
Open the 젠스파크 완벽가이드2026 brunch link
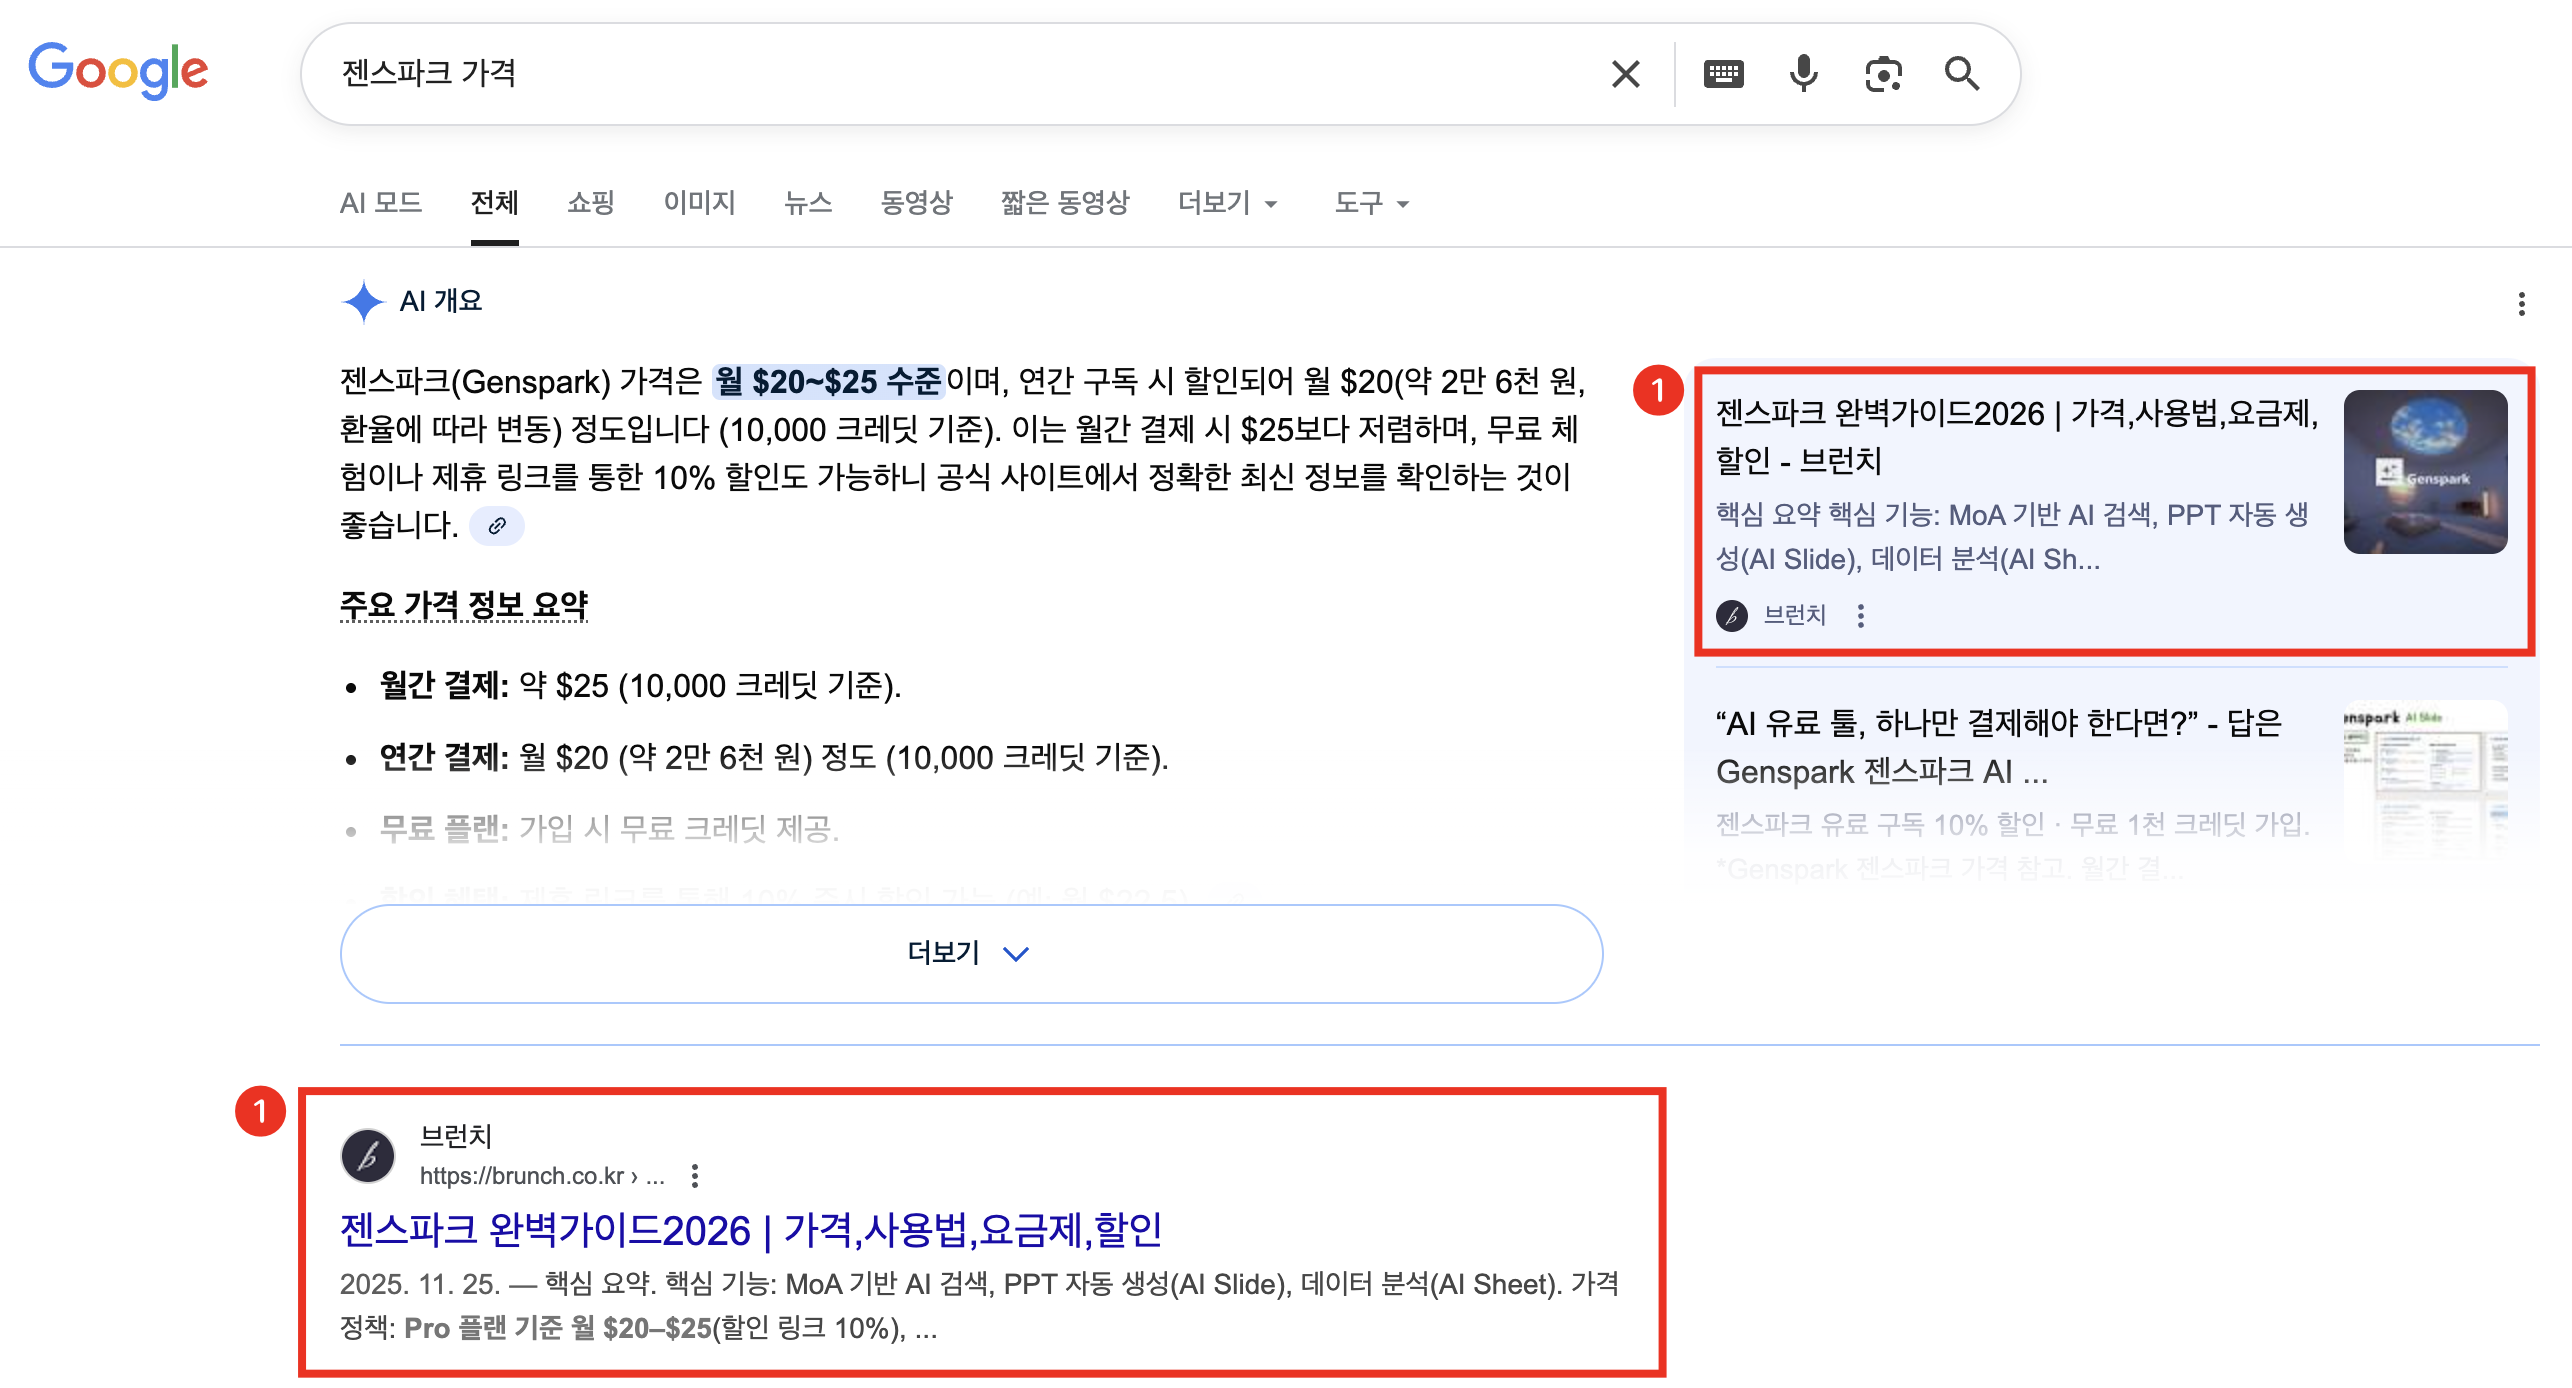point(751,1230)
